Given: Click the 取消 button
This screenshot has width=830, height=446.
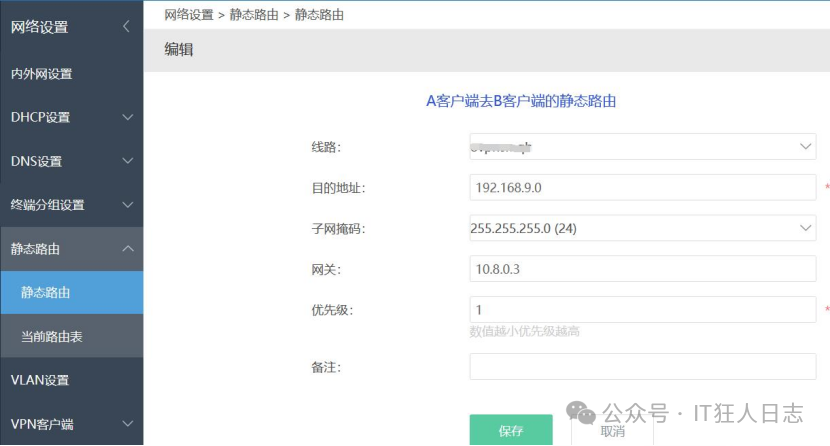Looking at the screenshot, I should [612, 431].
